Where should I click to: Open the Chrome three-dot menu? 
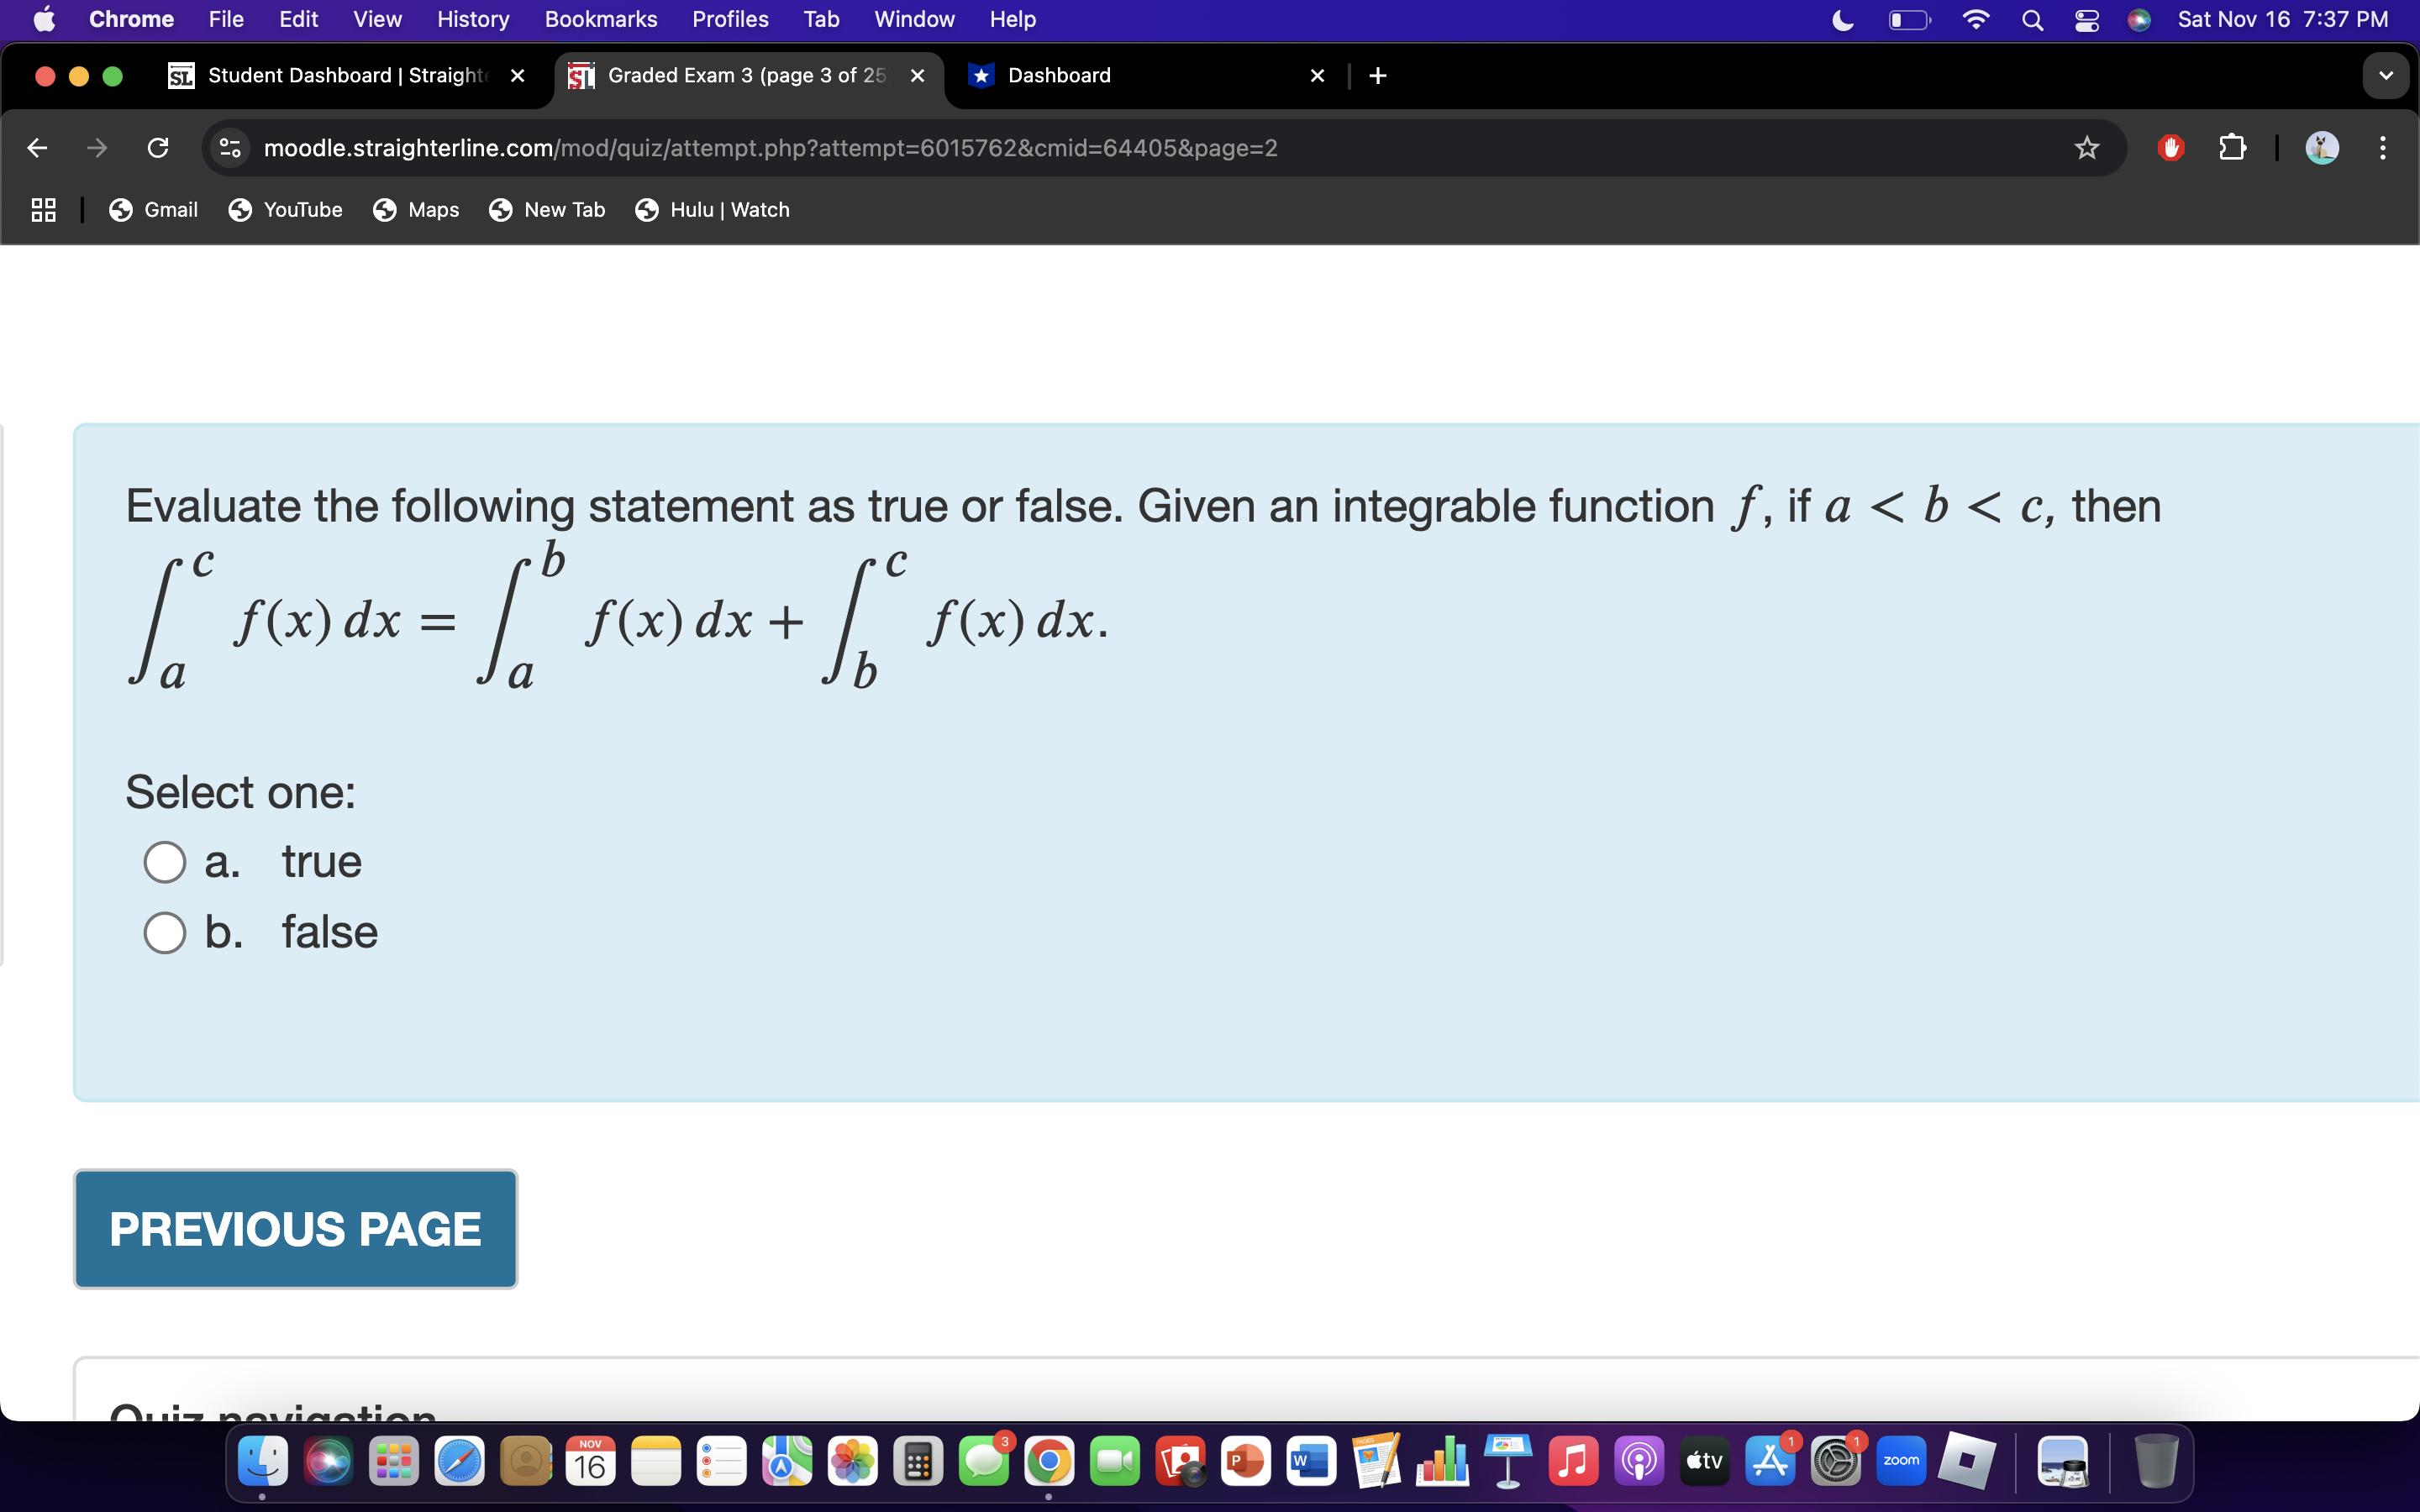[x=2383, y=148]
